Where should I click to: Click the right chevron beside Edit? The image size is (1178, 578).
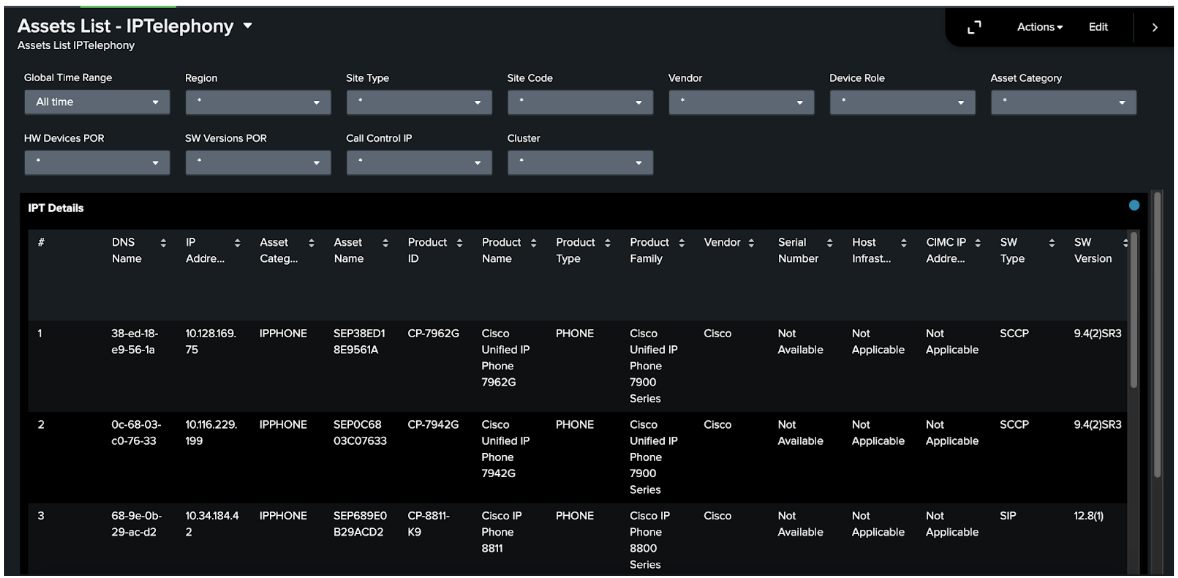(1155, 27)
